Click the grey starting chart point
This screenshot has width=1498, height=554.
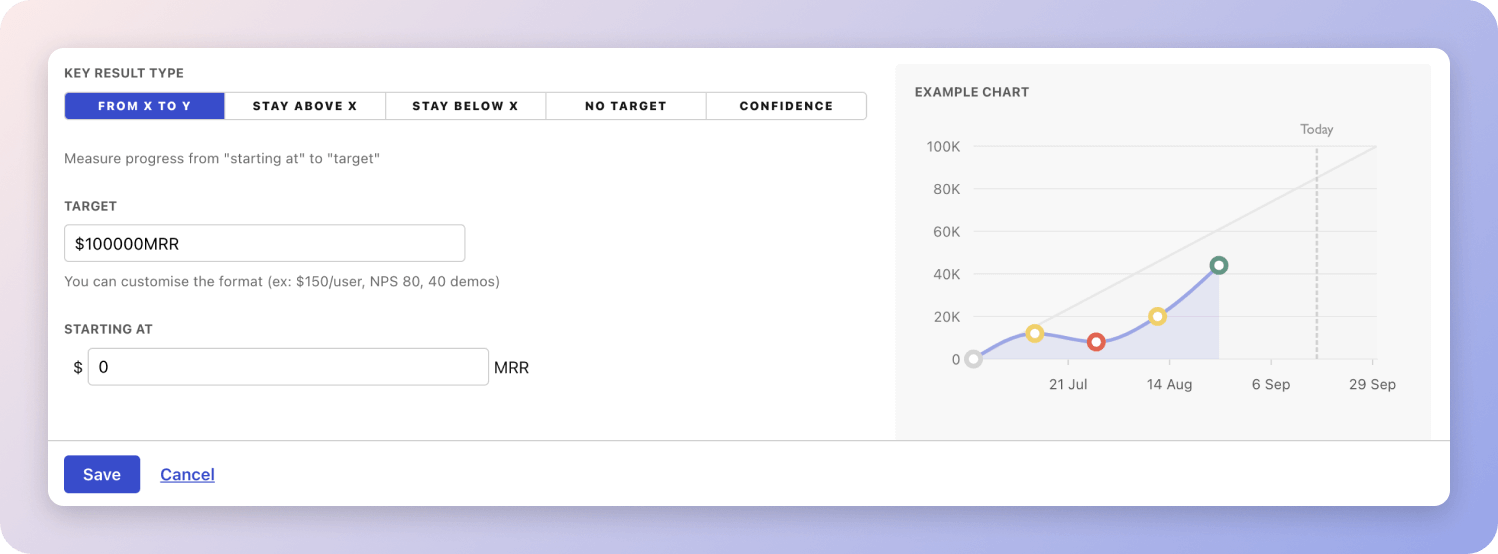click(x=973, y=359)
